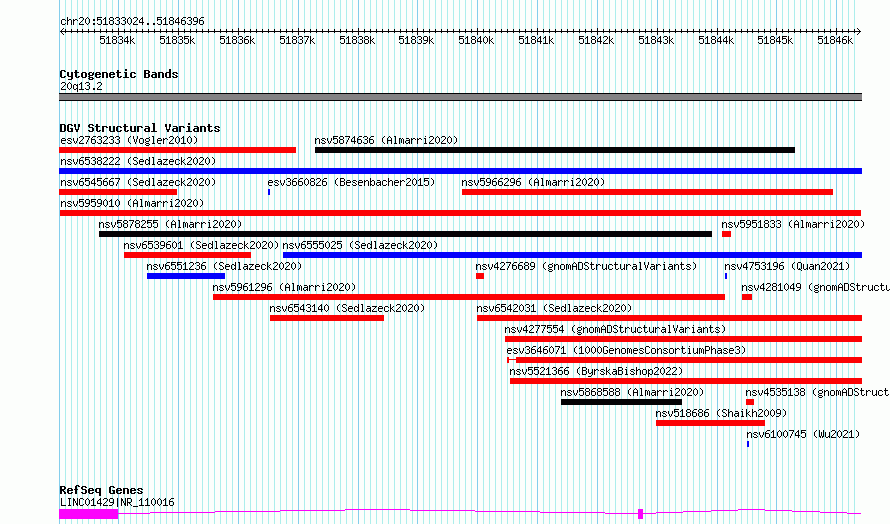
Task: Click the chr20:51833024..51846396 coordinates text
Action: point(132,22)
